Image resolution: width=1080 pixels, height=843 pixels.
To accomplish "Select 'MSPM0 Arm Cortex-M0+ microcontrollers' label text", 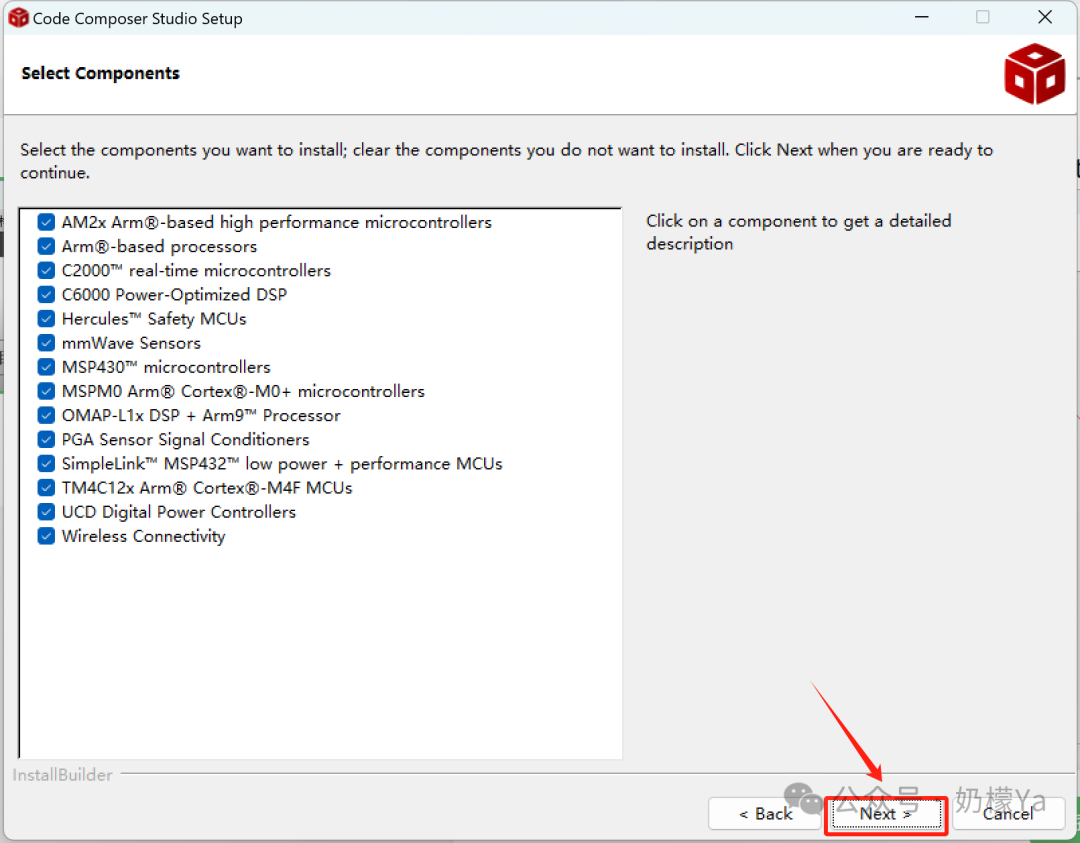I will [x=243, y=391].
